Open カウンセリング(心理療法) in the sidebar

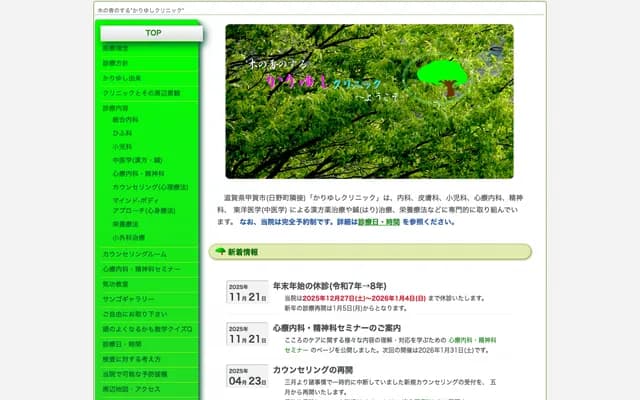150,187
